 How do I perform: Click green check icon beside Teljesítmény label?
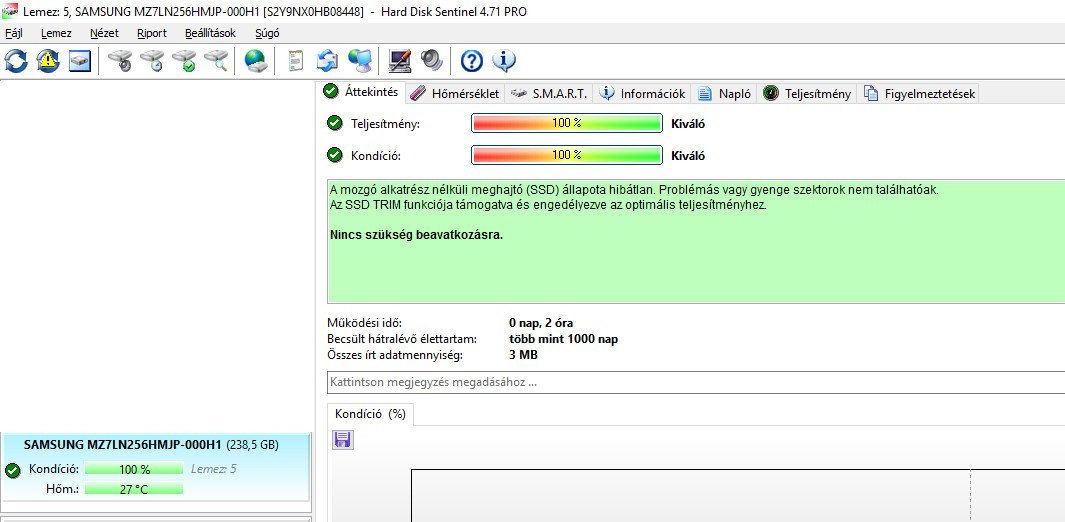[335, 124]
